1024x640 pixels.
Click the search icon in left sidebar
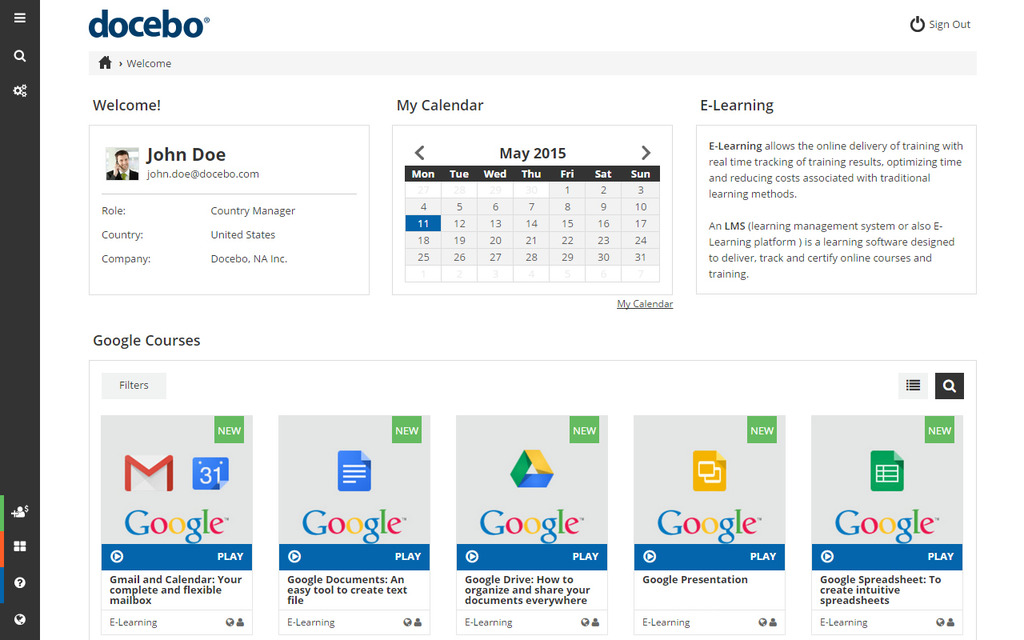19,56
